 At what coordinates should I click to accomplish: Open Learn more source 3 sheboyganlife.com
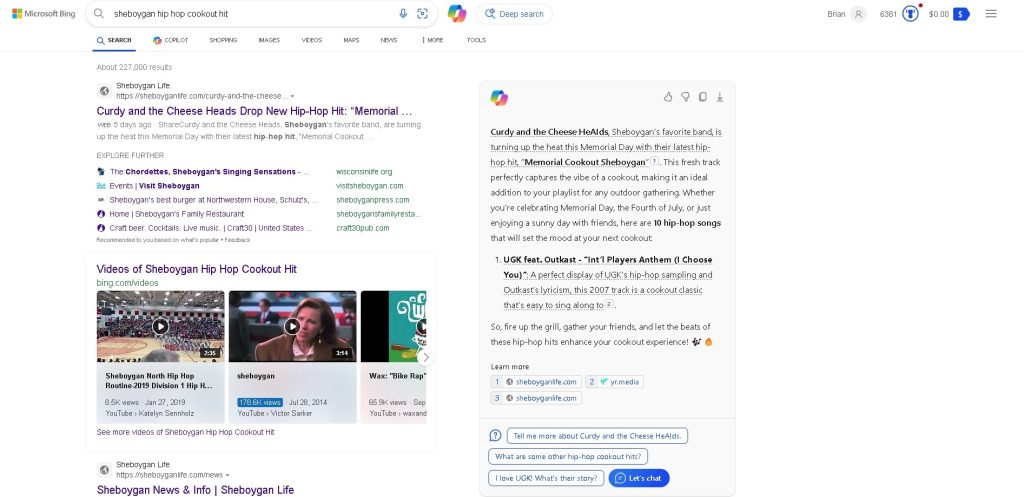pyautogui.click(x=536, y=398)
